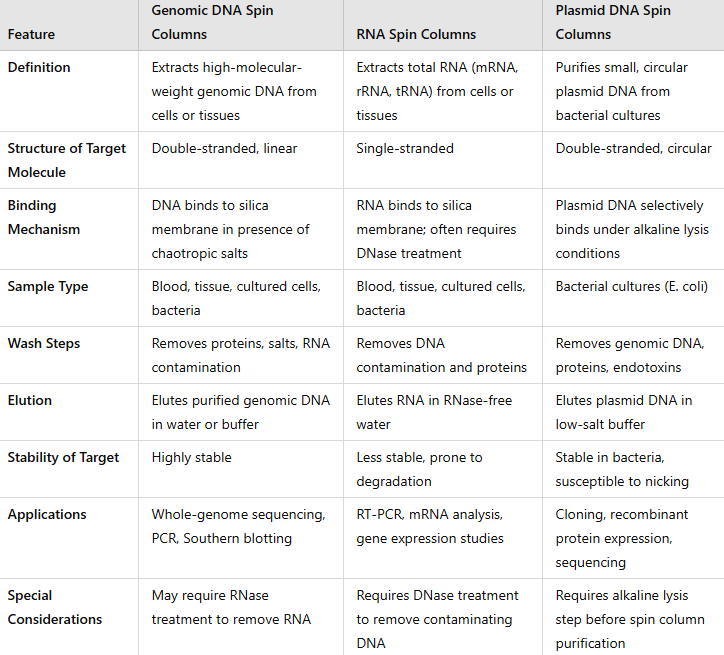The width and height of the screenshot is (724, 655).
Task: Select the "Whole-genome sequencing, PCR, Southern blotting" cell
Action: pos(238,526)
